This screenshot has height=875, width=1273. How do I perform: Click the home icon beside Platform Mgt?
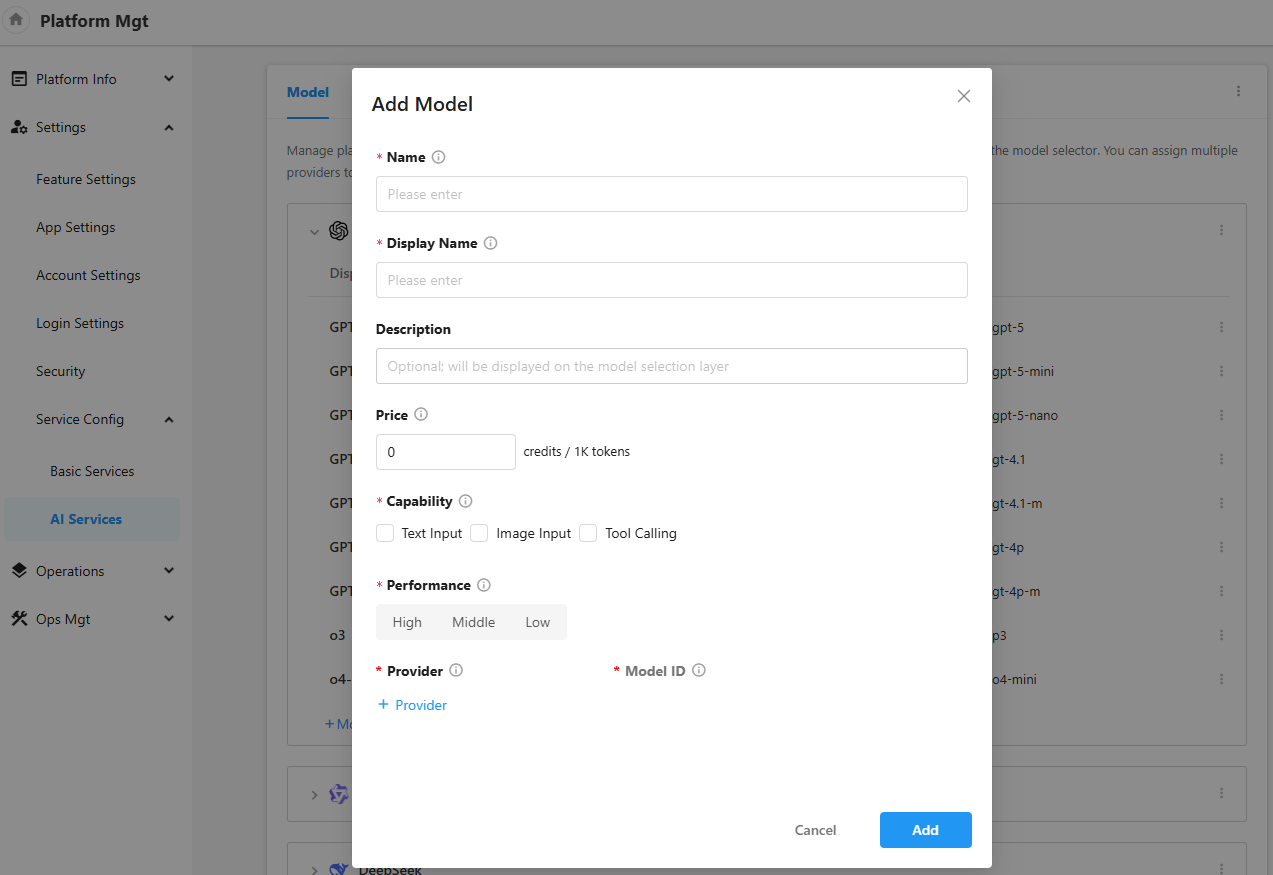pos(16,20)
